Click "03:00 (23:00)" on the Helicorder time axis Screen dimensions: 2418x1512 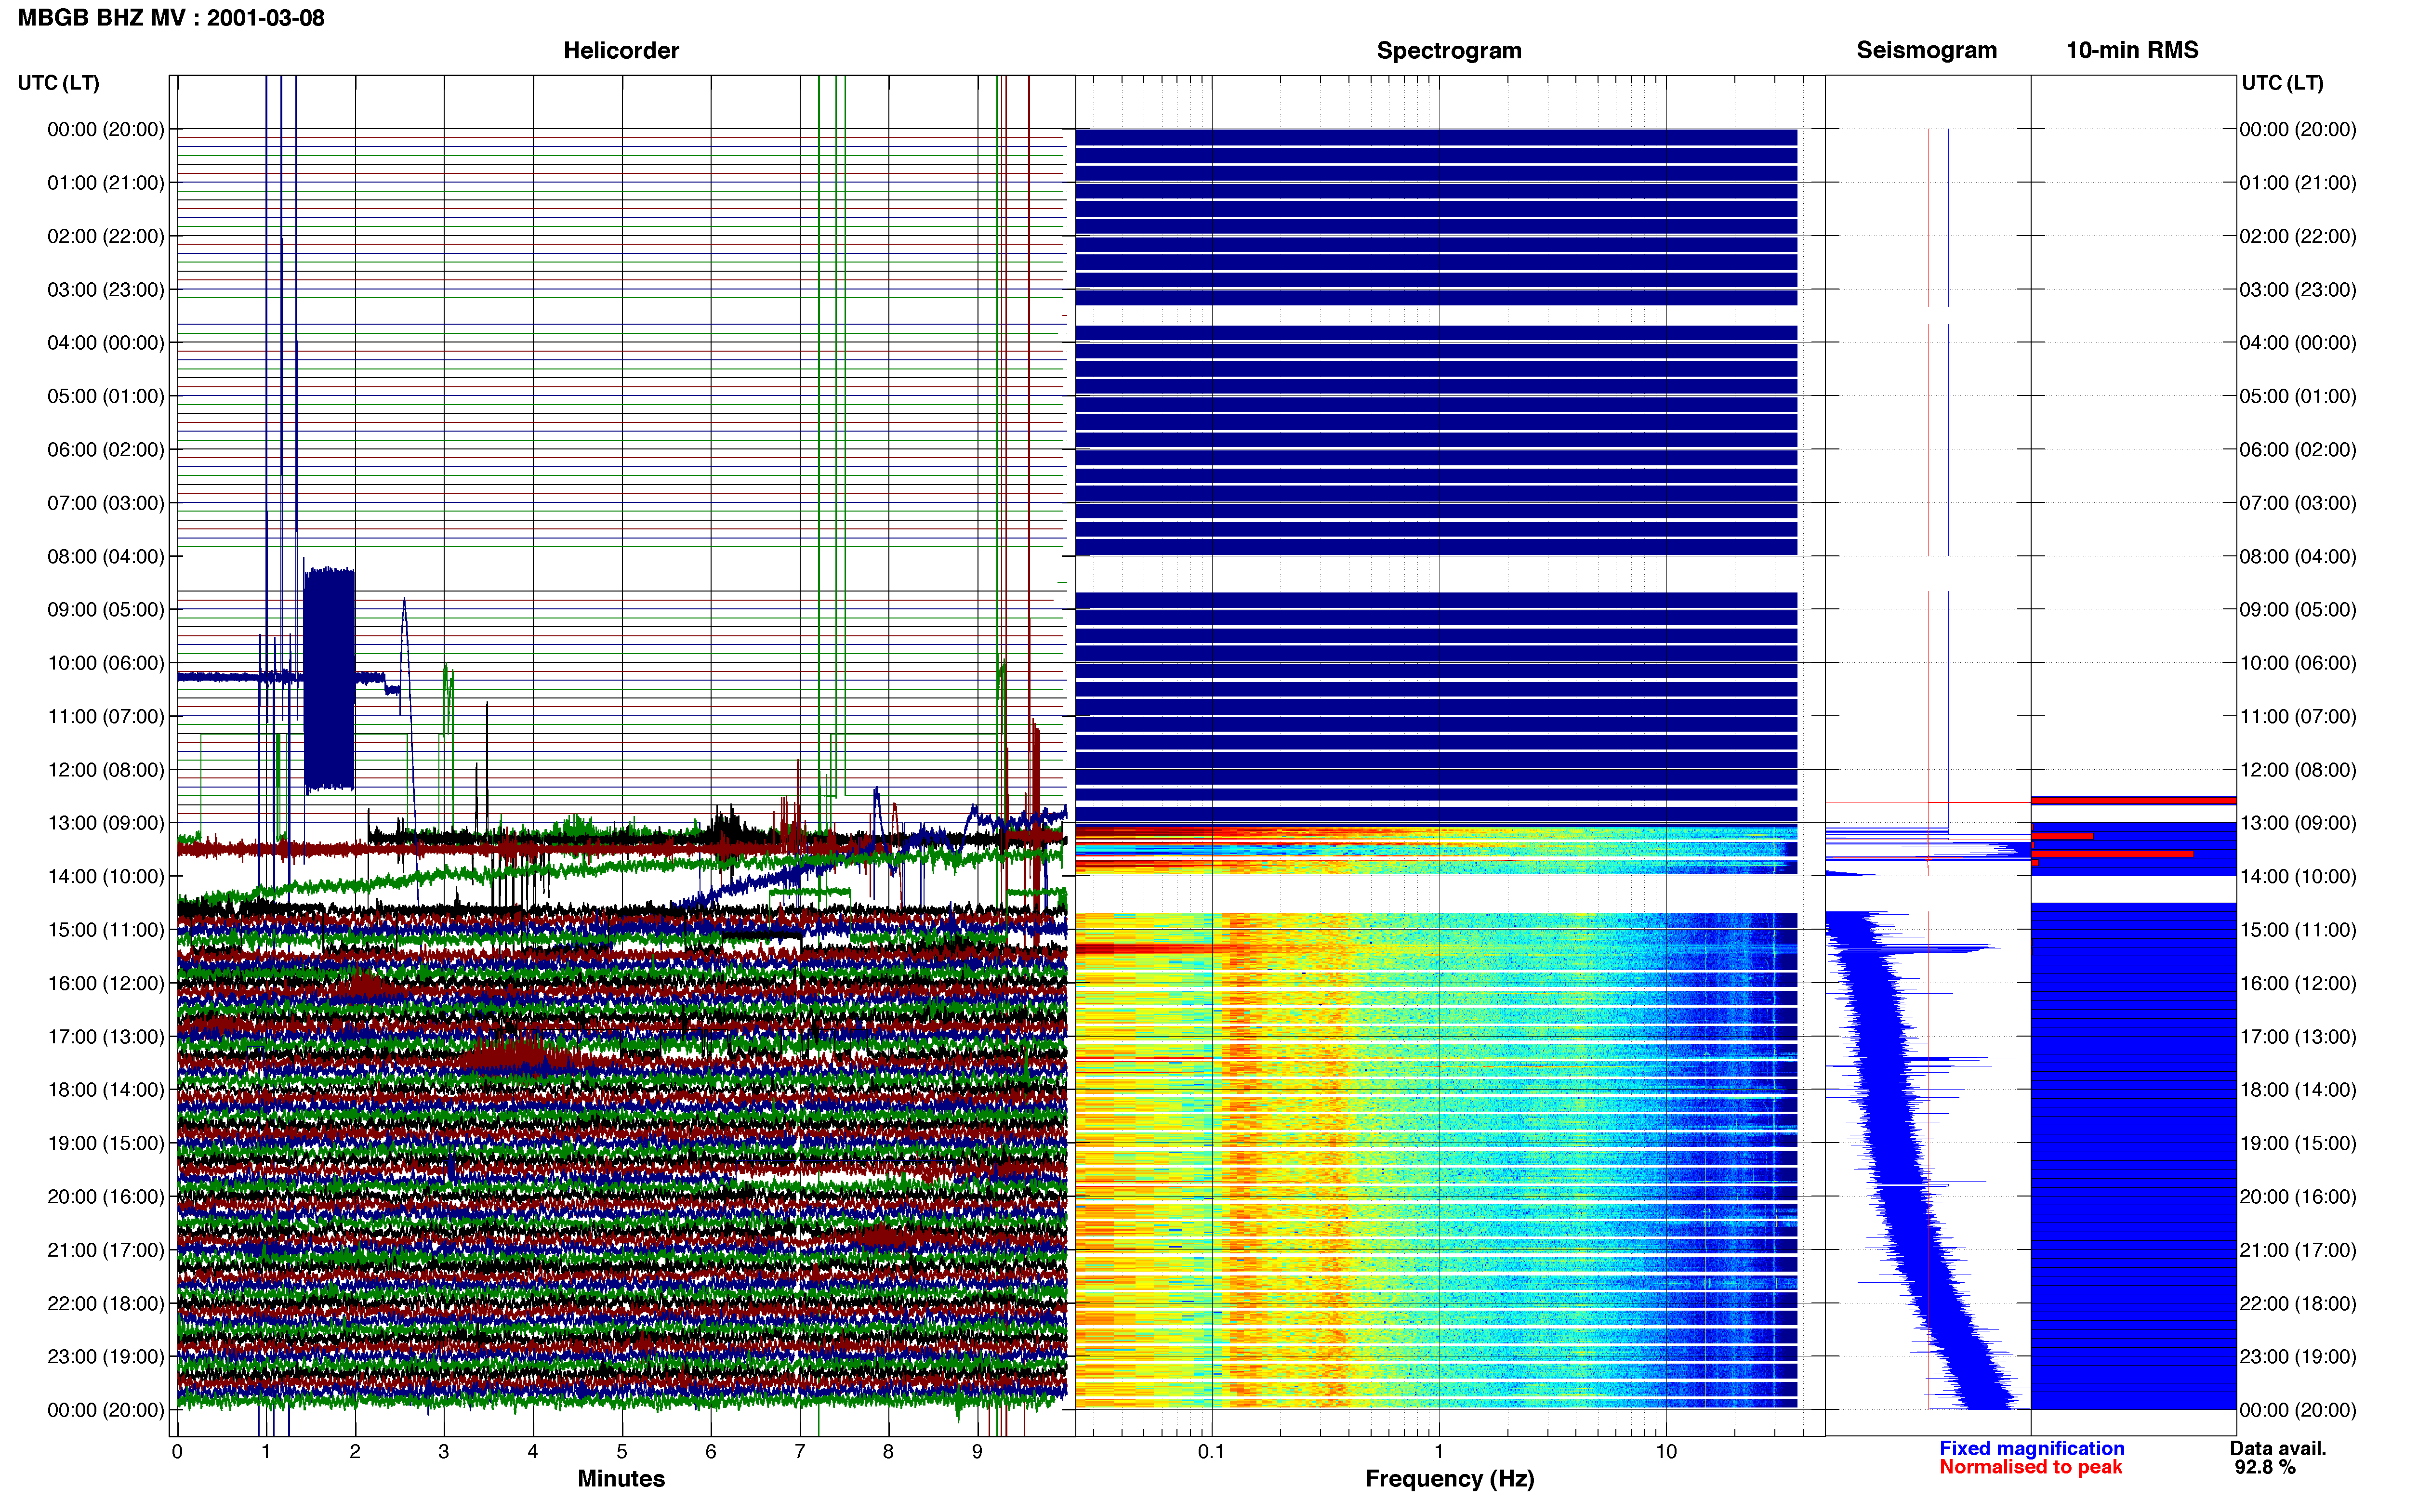(x=105, y=289)
